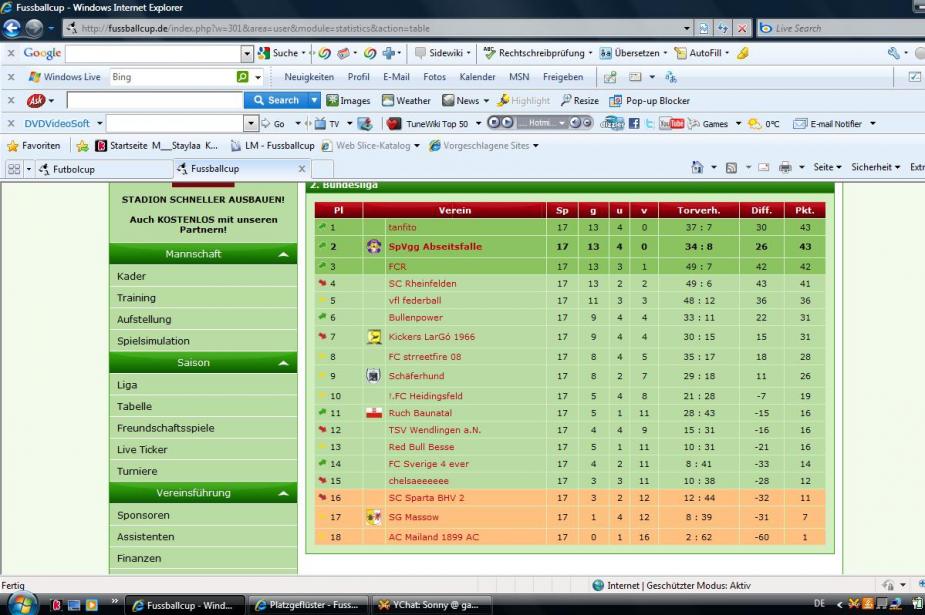The height and width of the screenshot is (615, 925).
Task: Switch to the Futbolcup browser tab
Action: (73, 169)
